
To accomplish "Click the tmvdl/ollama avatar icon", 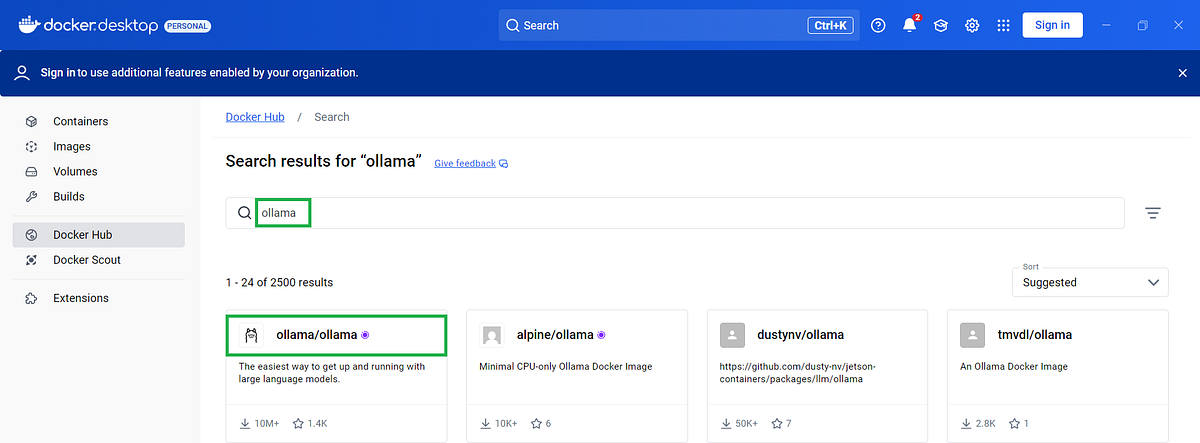I will 972,335.
